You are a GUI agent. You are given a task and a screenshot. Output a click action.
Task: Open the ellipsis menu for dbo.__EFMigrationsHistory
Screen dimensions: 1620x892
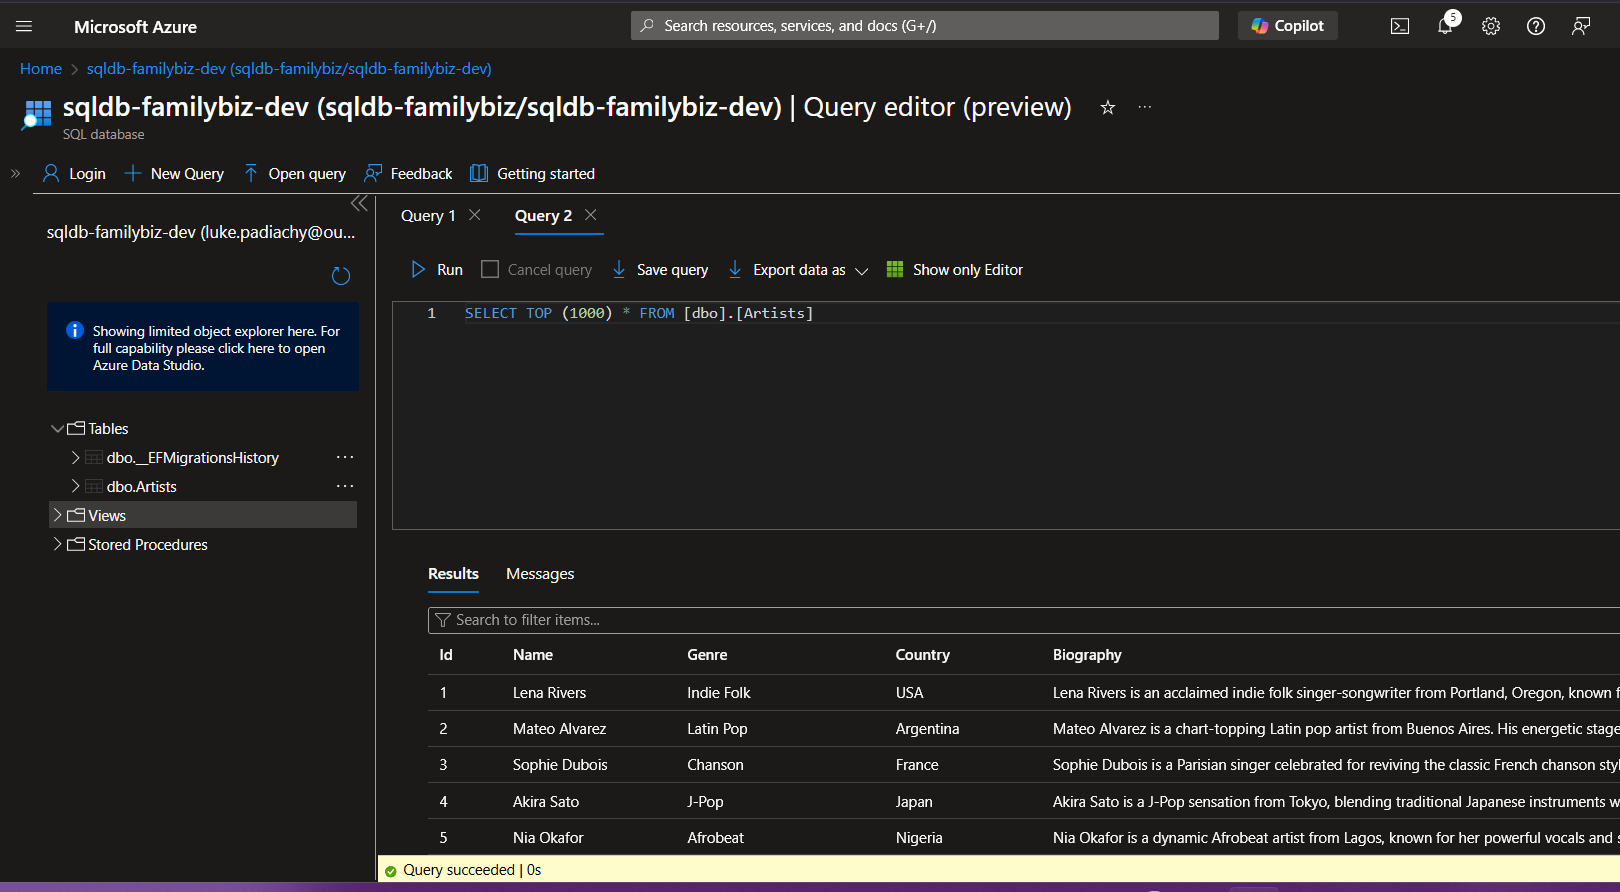click(x=345, y=457)
